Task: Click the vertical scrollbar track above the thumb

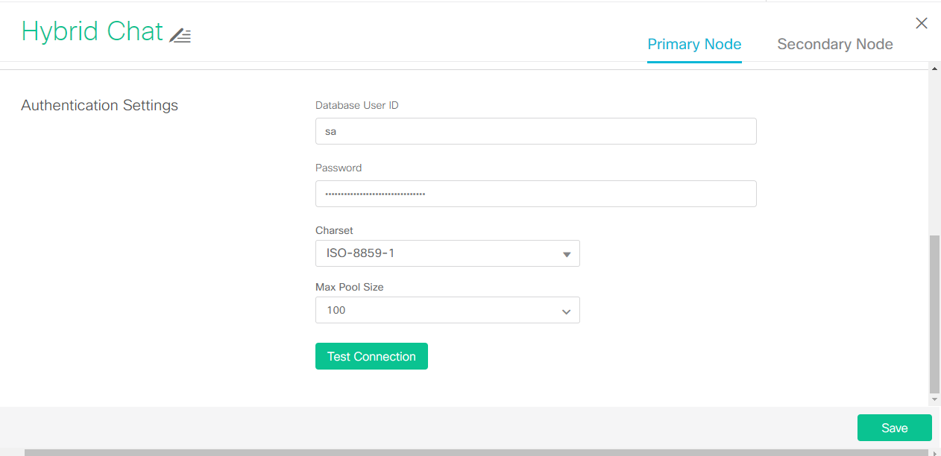Action: (x=934, y=150)
